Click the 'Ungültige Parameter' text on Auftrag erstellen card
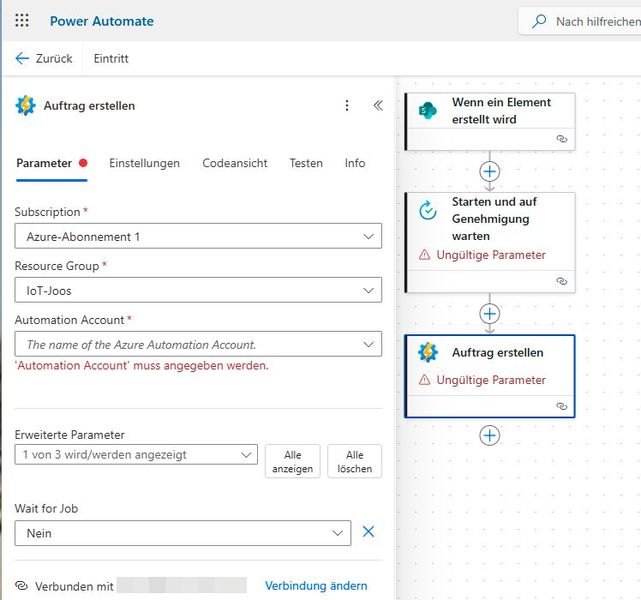Screen dimensions: 641x600 [x=491, y=380]
